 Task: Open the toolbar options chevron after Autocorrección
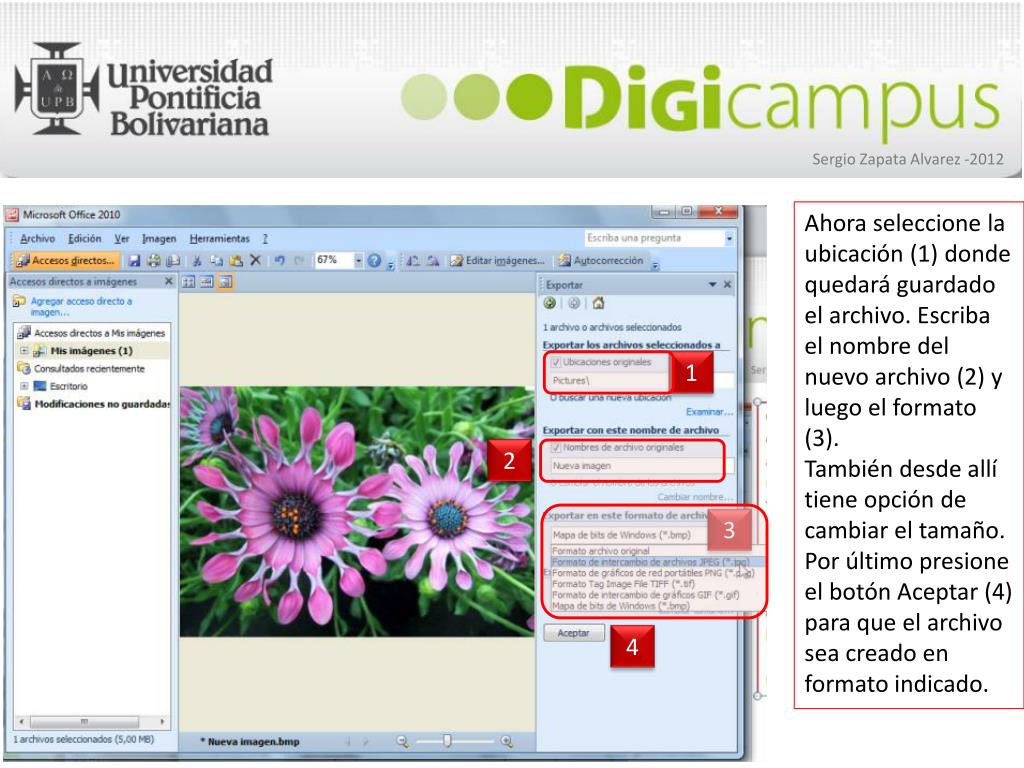point(655,264)
